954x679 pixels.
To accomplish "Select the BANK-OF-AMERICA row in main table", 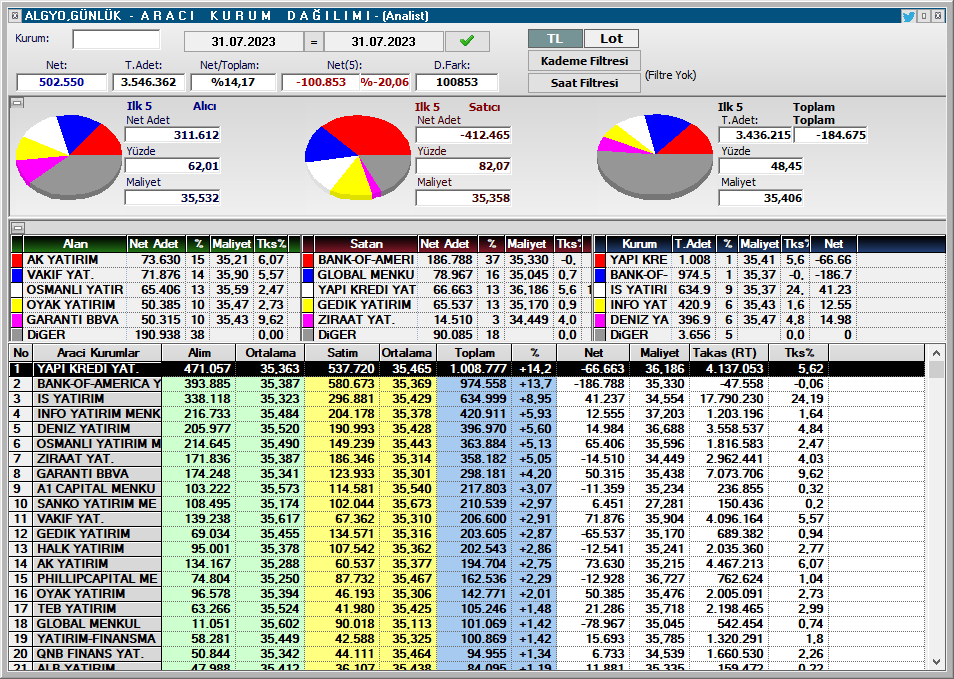I will coord(467,384).
